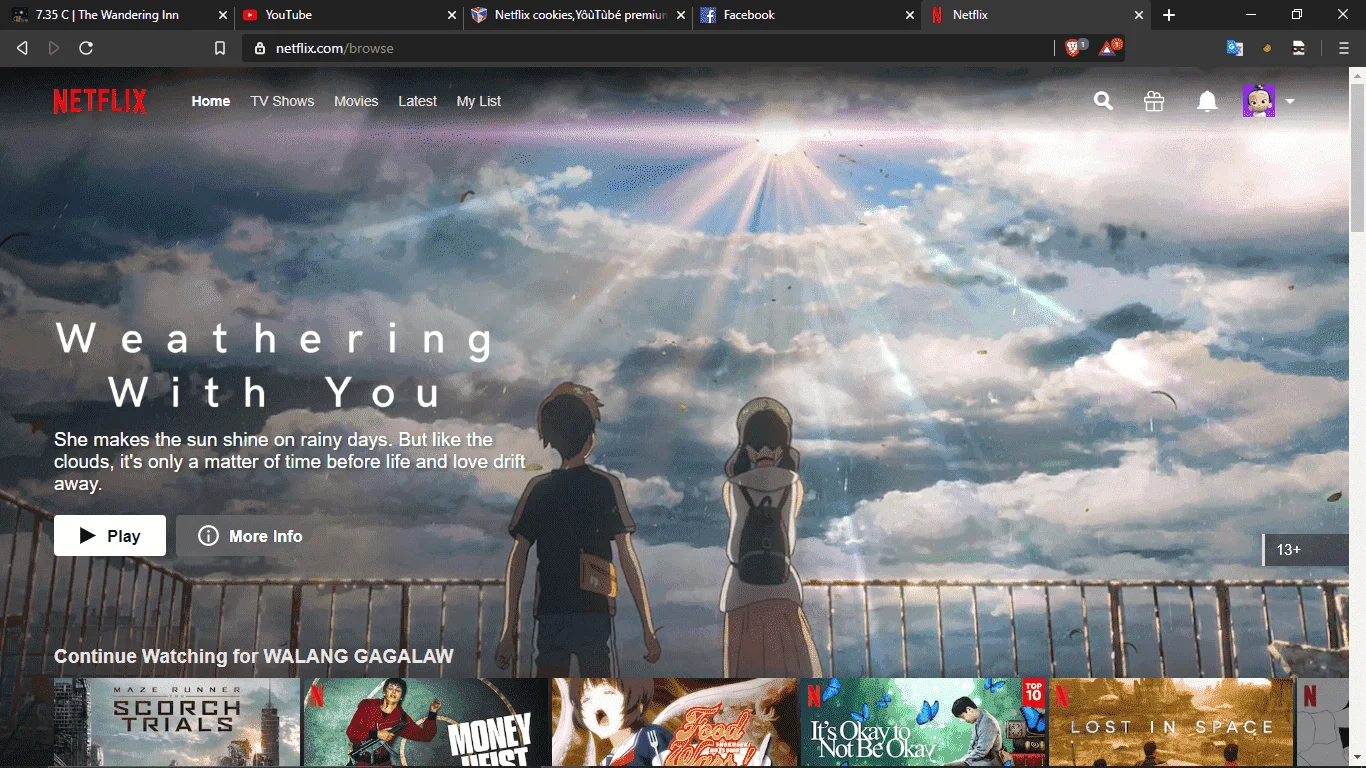Viewport: 1366px width, 768px height.
Task: Open More Info for Weathering With You
Action: [x=249, y=536]
